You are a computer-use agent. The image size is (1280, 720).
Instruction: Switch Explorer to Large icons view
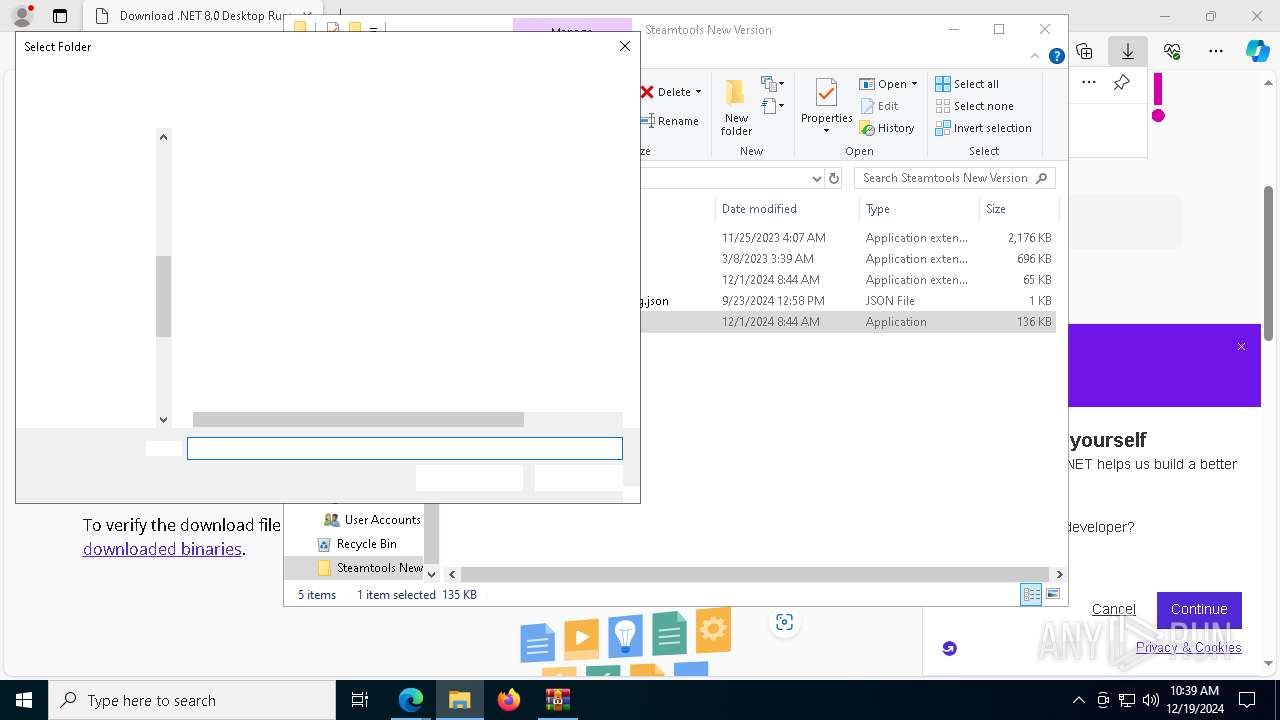click(x=1053, y=594)
